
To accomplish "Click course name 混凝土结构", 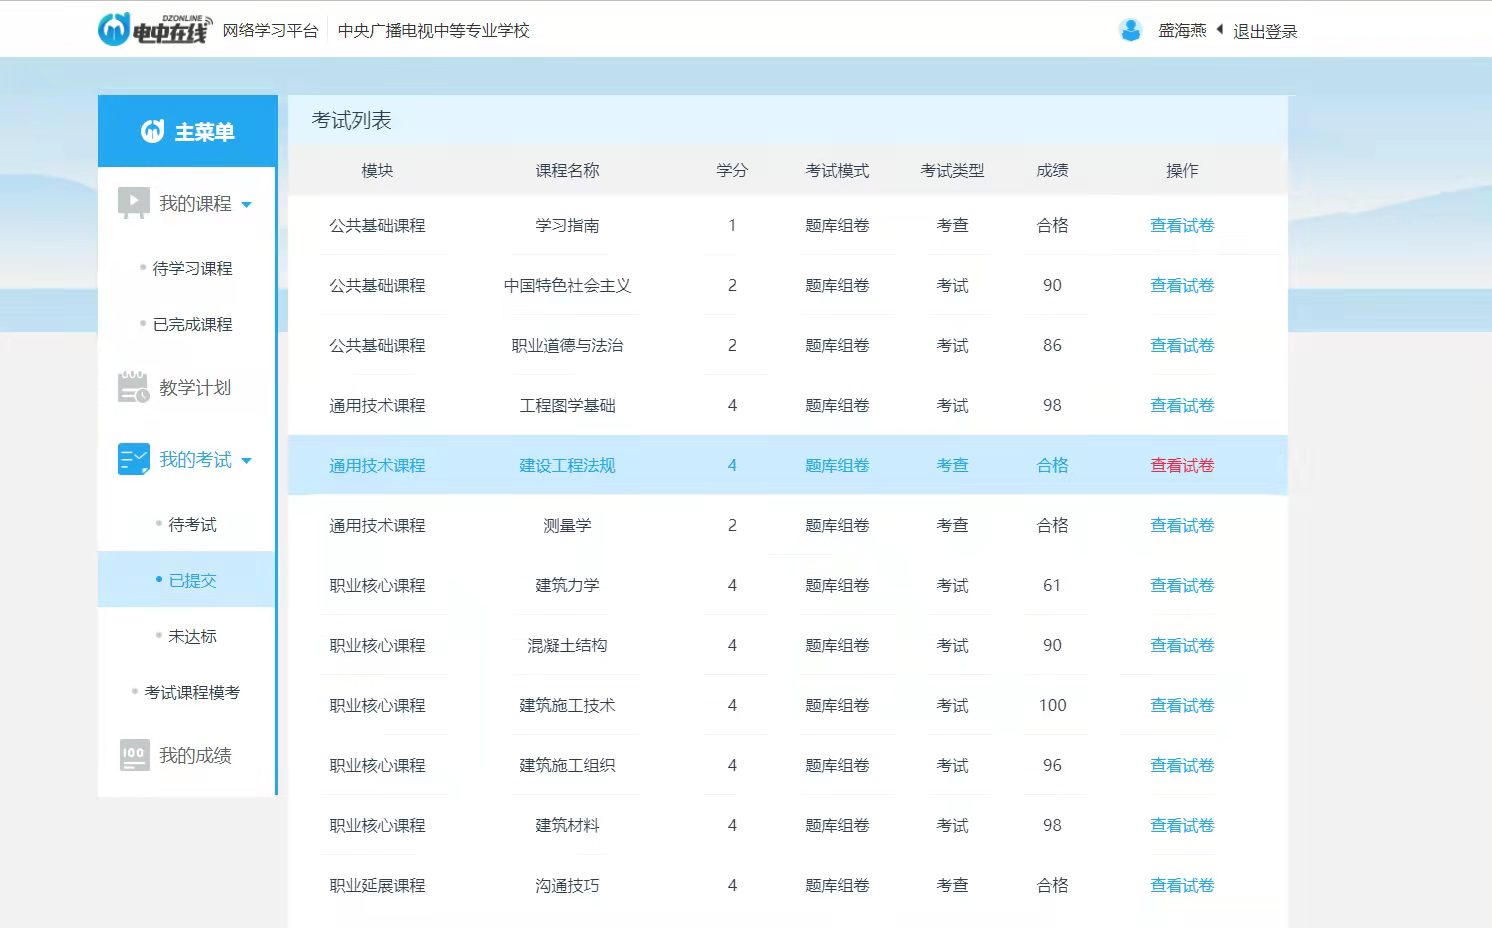I will [567, 645].
